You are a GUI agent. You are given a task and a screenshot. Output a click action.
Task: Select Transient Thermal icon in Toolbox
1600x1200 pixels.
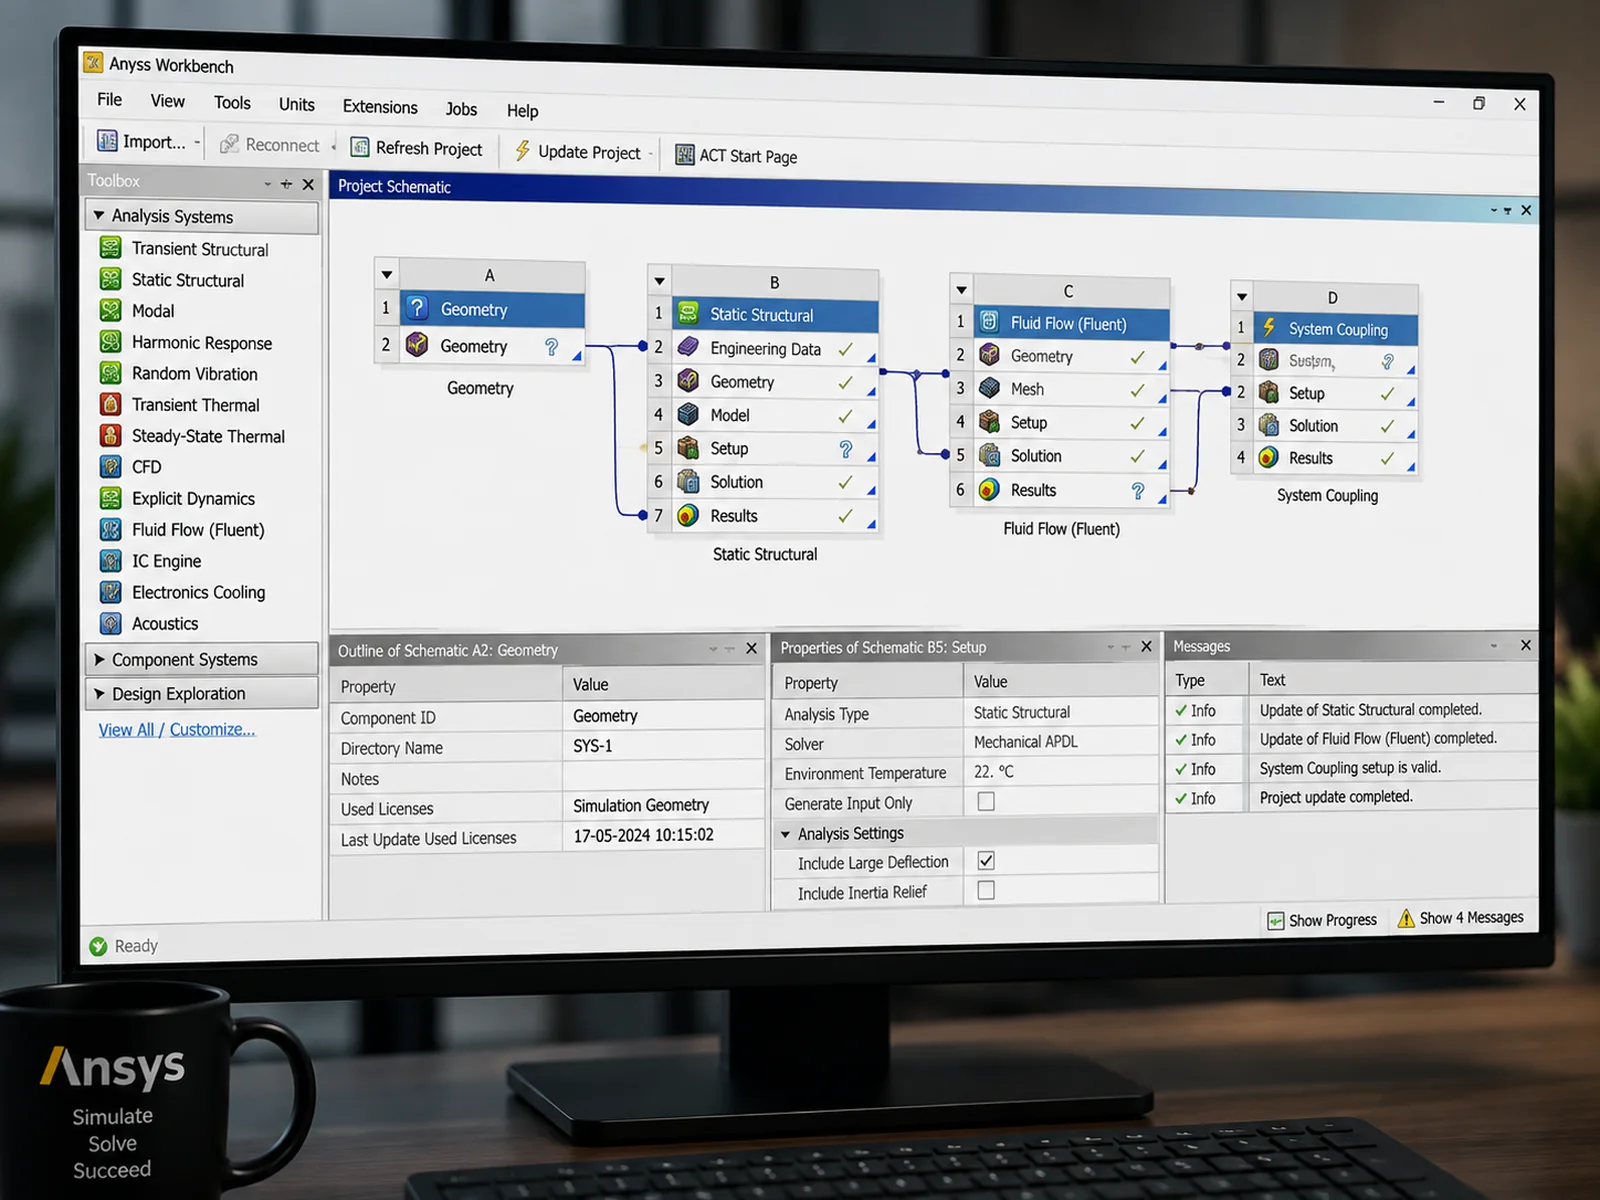pyautogui.click(x=111, y=404)
